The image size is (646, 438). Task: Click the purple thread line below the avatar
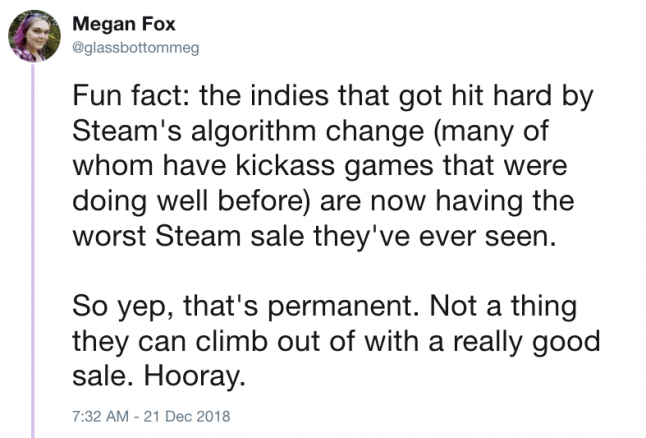(x=33, y=250)
